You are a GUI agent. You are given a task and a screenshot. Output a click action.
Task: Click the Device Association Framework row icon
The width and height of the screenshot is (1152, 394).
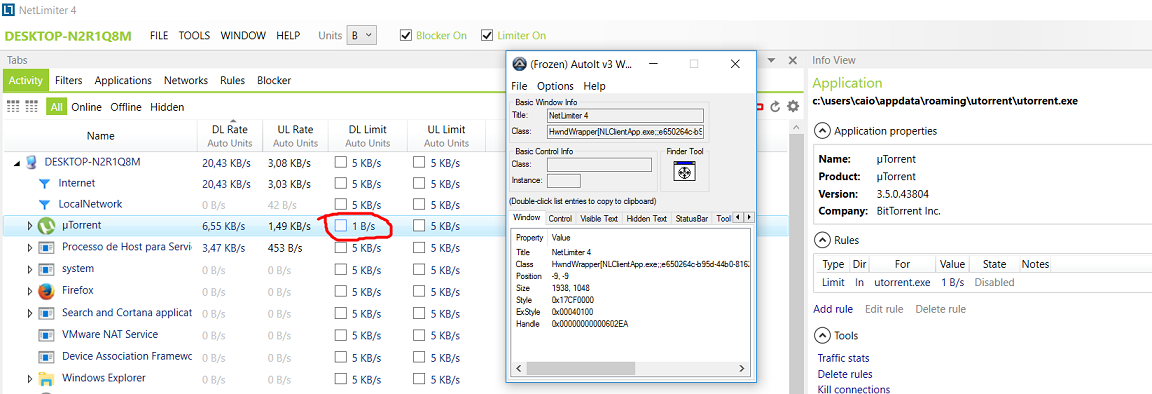(46, 357)
